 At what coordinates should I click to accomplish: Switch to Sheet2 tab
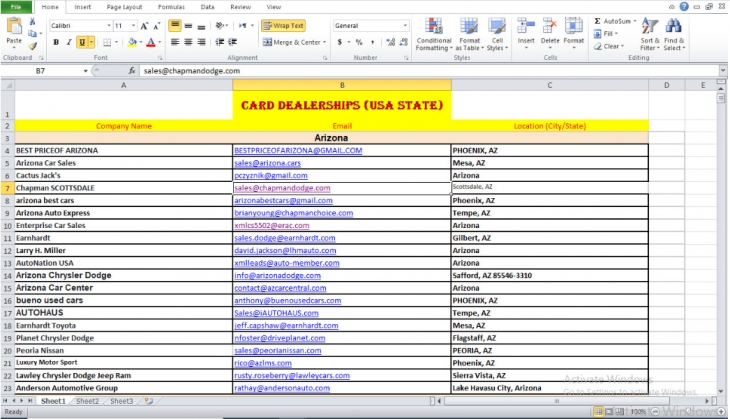(87, 401)
